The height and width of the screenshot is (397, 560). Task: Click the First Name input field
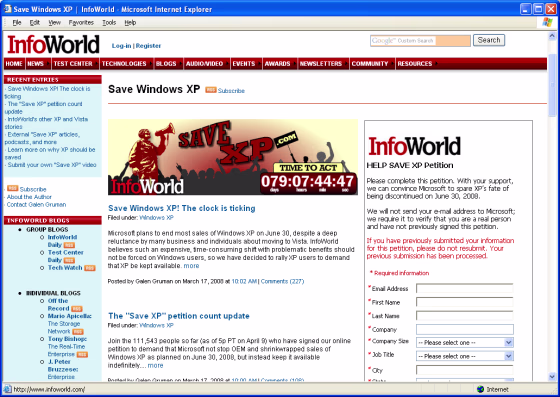point(465,302)
